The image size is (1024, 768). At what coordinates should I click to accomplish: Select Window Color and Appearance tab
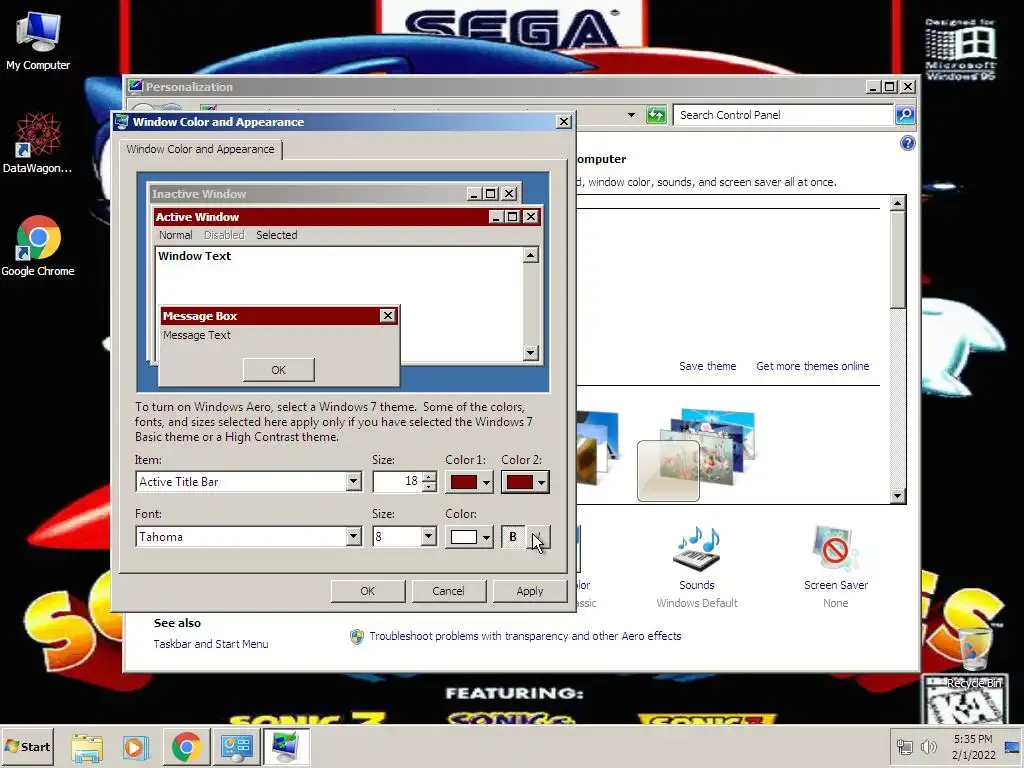200,149
